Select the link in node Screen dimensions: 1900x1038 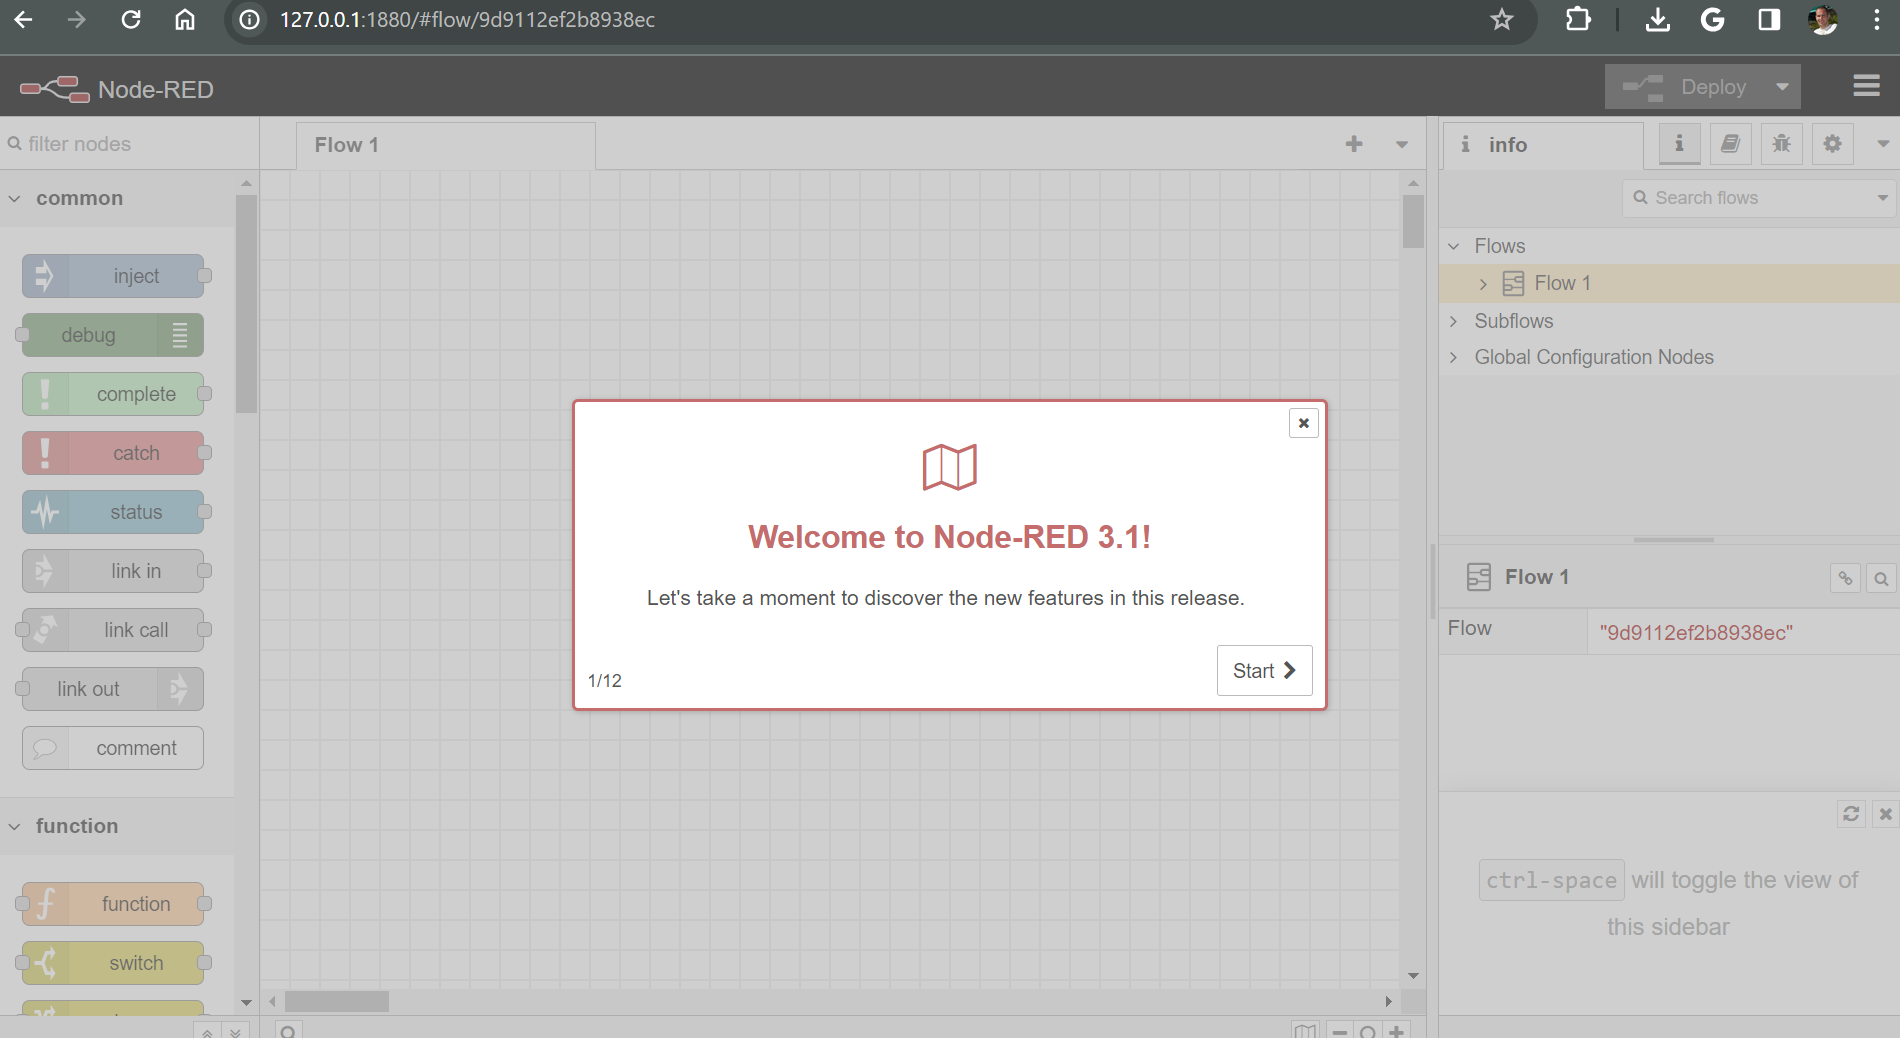[113, 571]
